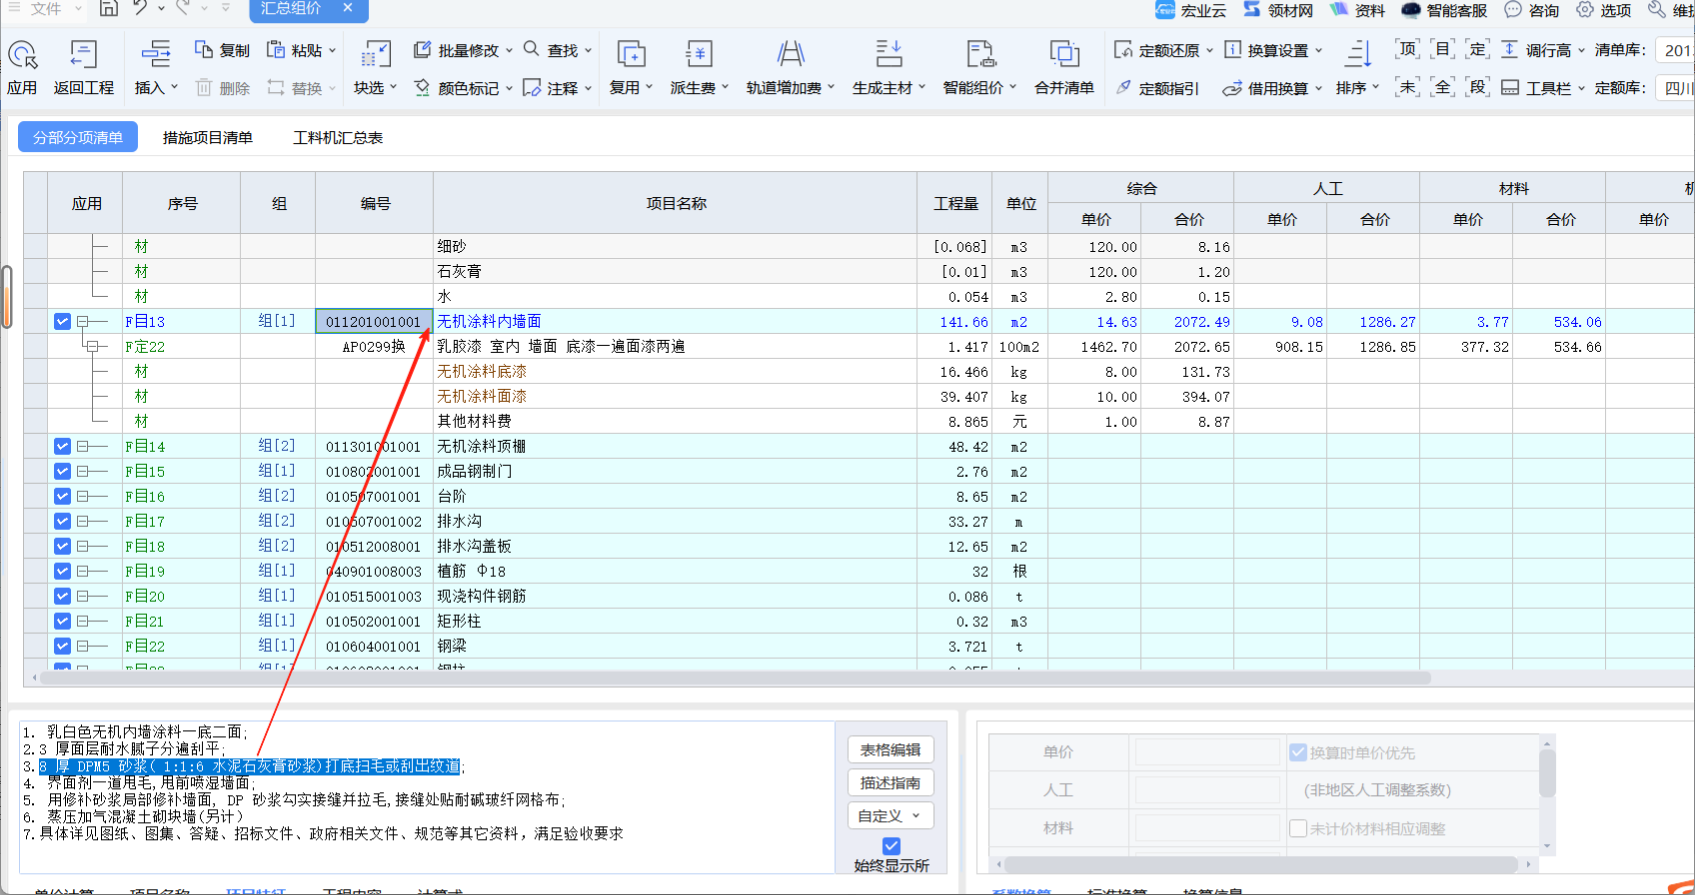Click the 定额还原 icon
The height and width of the screenshot is (895, 1695).
tap(1123, 50)
